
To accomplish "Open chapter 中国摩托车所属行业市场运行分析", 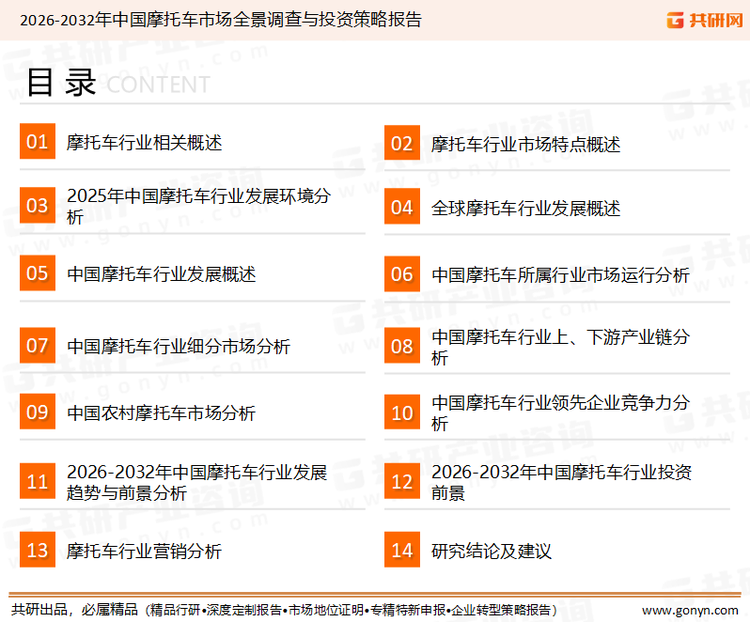I will [x=560, y=275].
